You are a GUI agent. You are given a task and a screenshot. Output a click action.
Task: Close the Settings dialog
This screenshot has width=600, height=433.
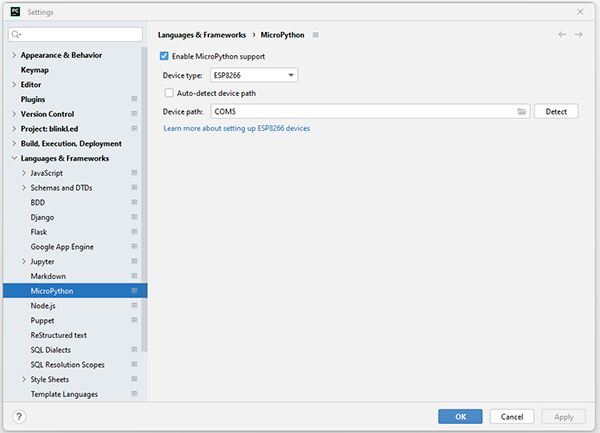point(580,12)
